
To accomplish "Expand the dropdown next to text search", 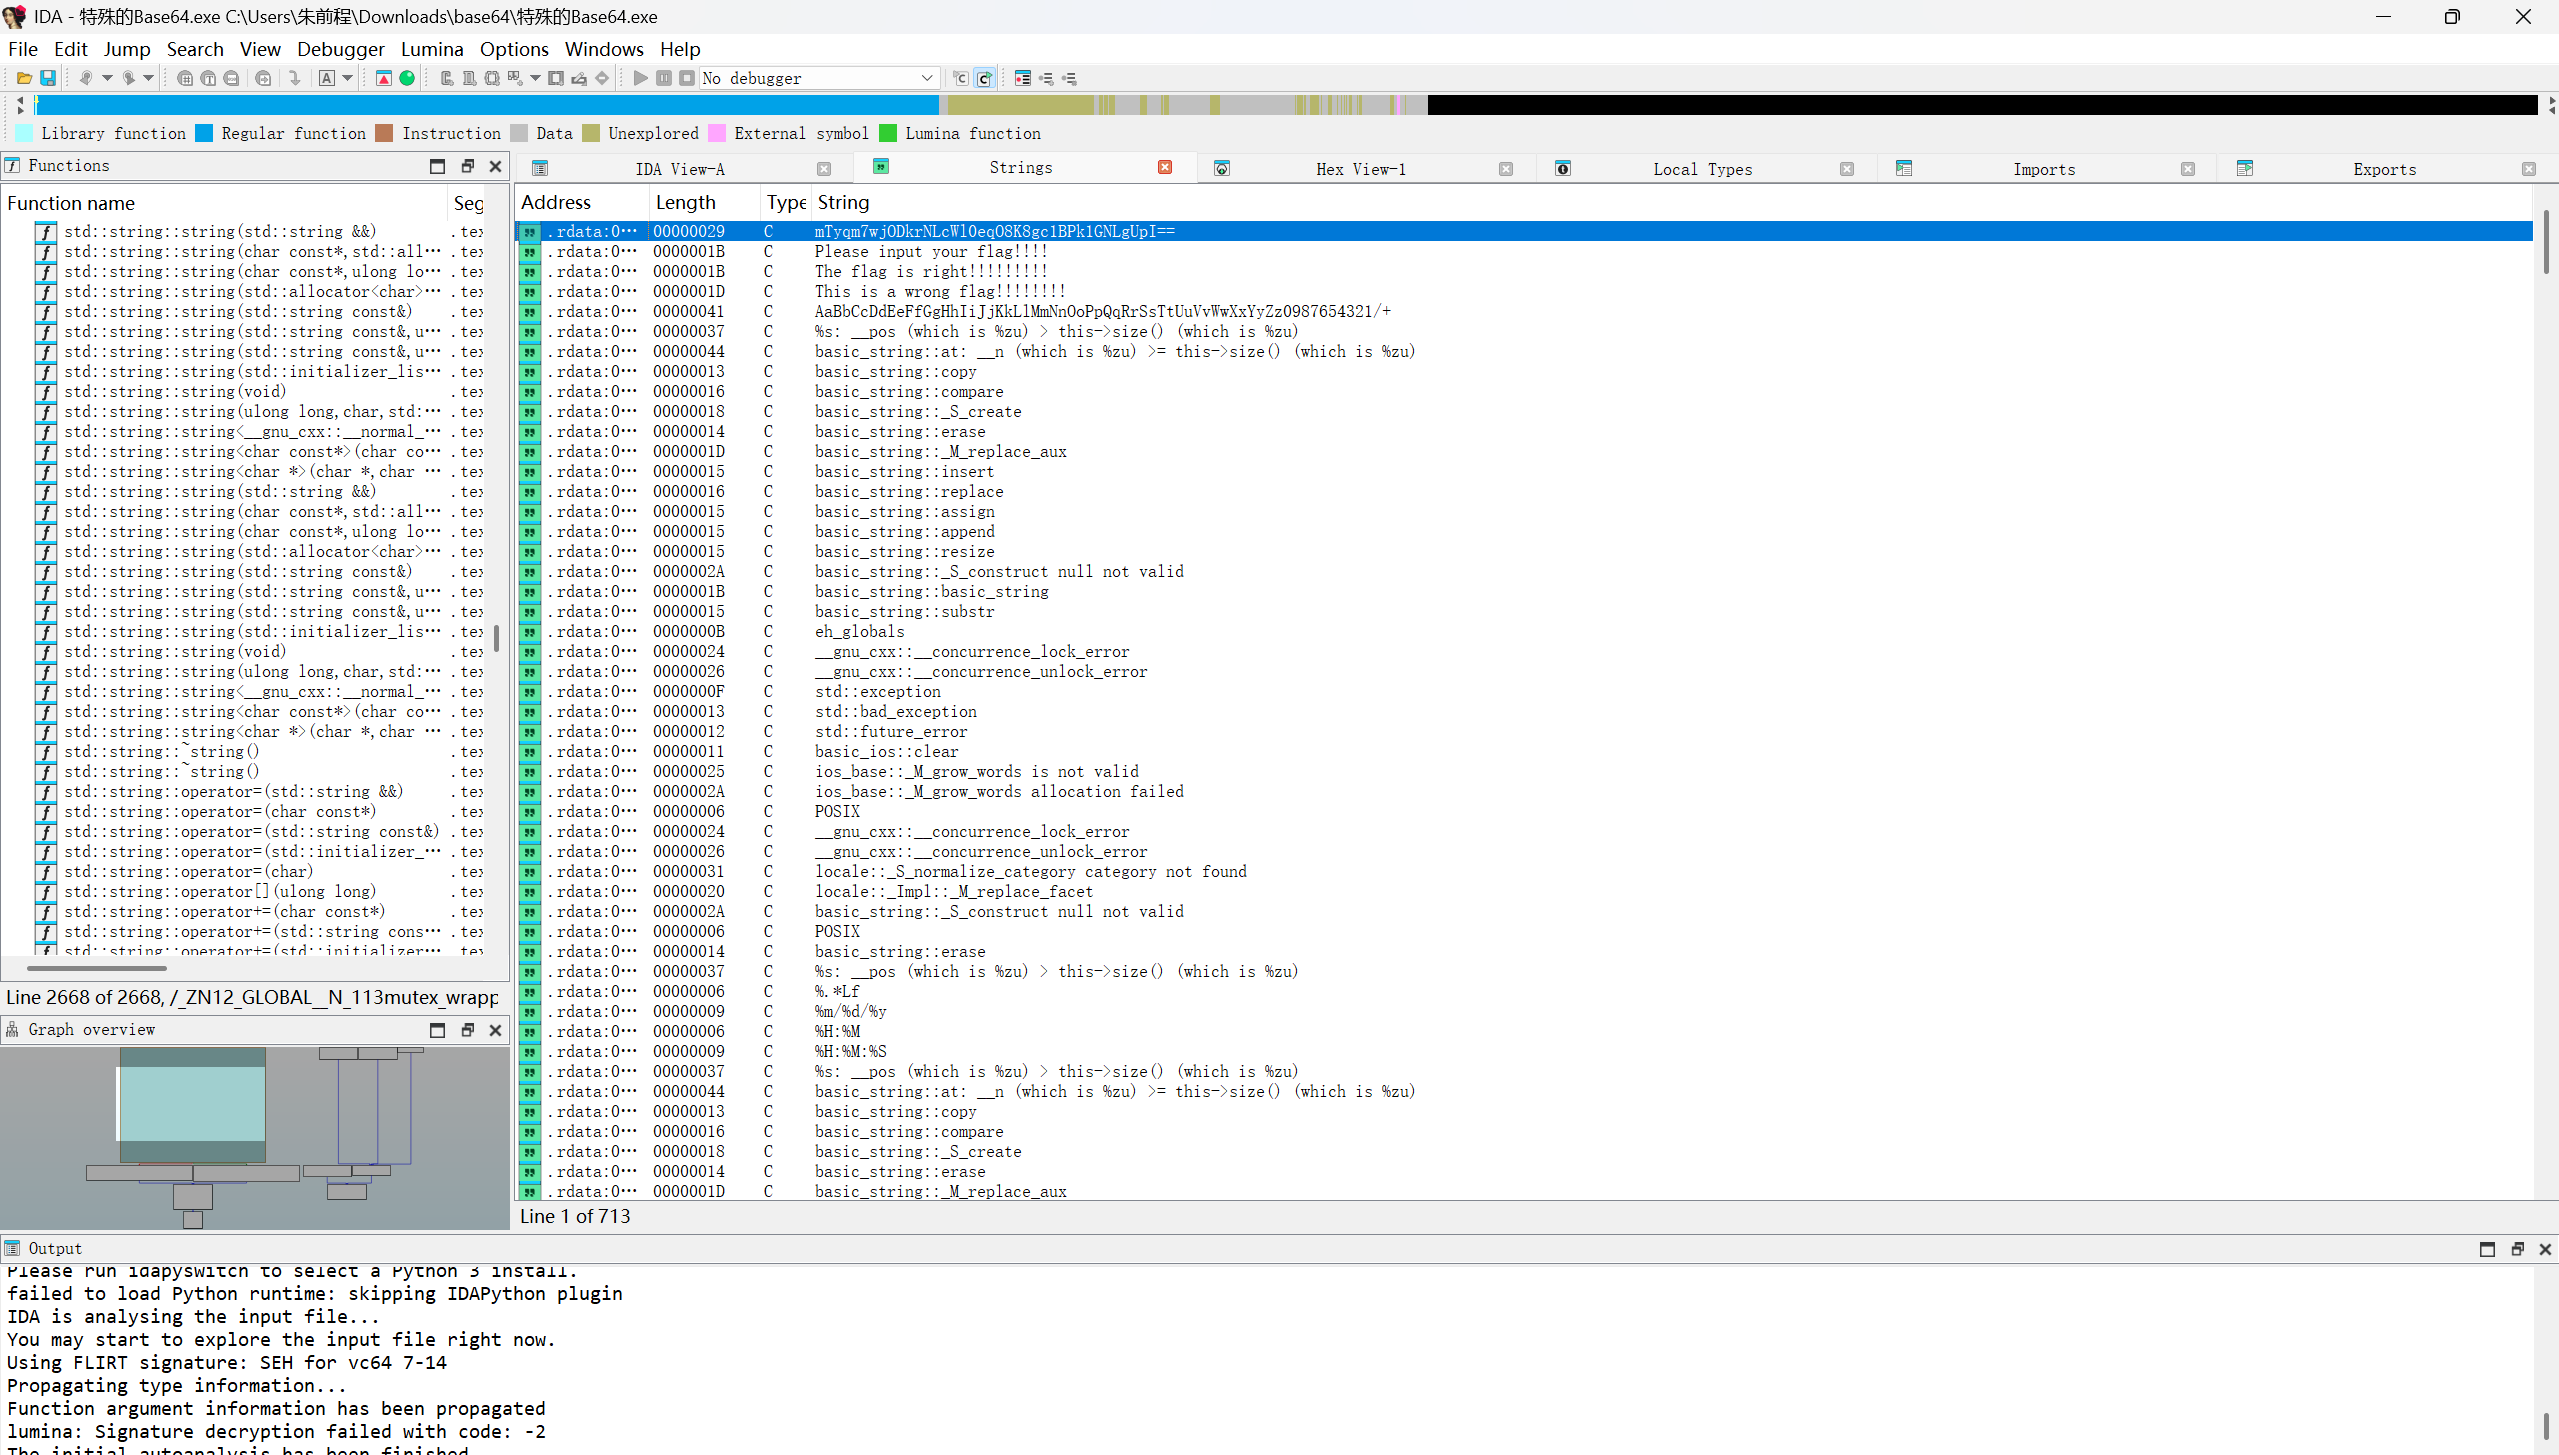I will pyautogui.click(x=347, y=78).
